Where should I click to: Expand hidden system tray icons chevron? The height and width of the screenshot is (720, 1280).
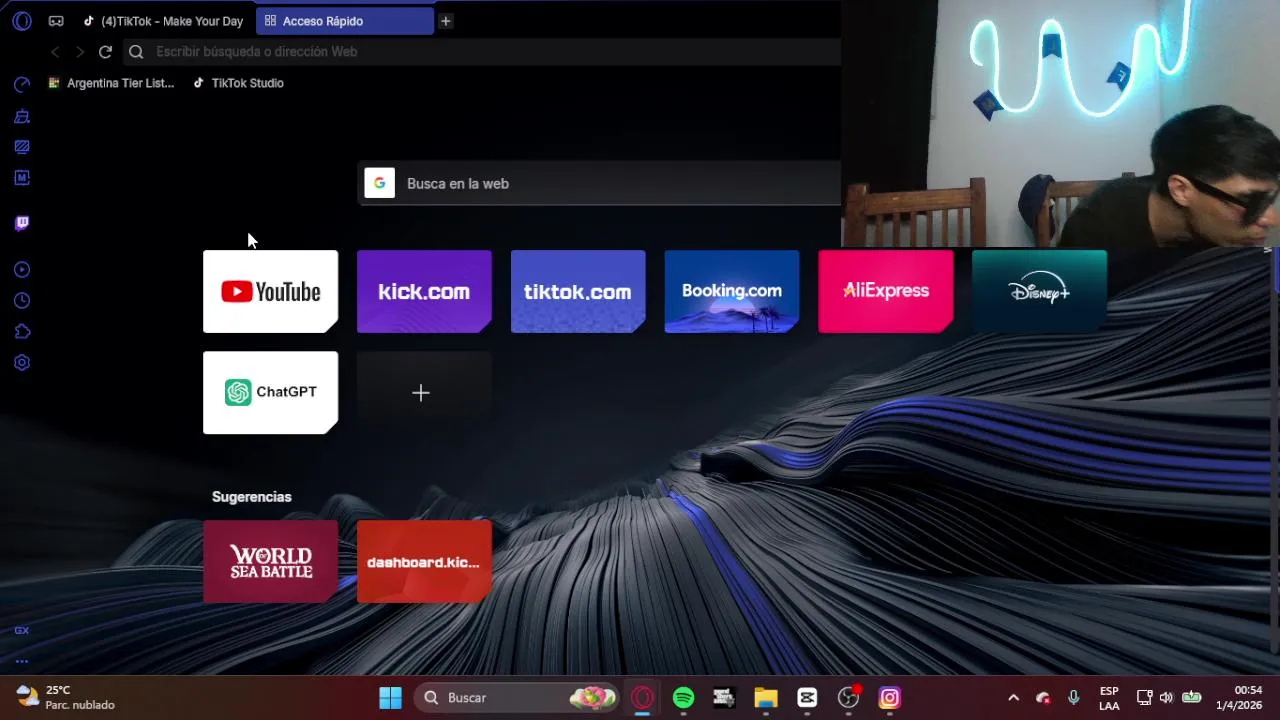coord(1013,698)
